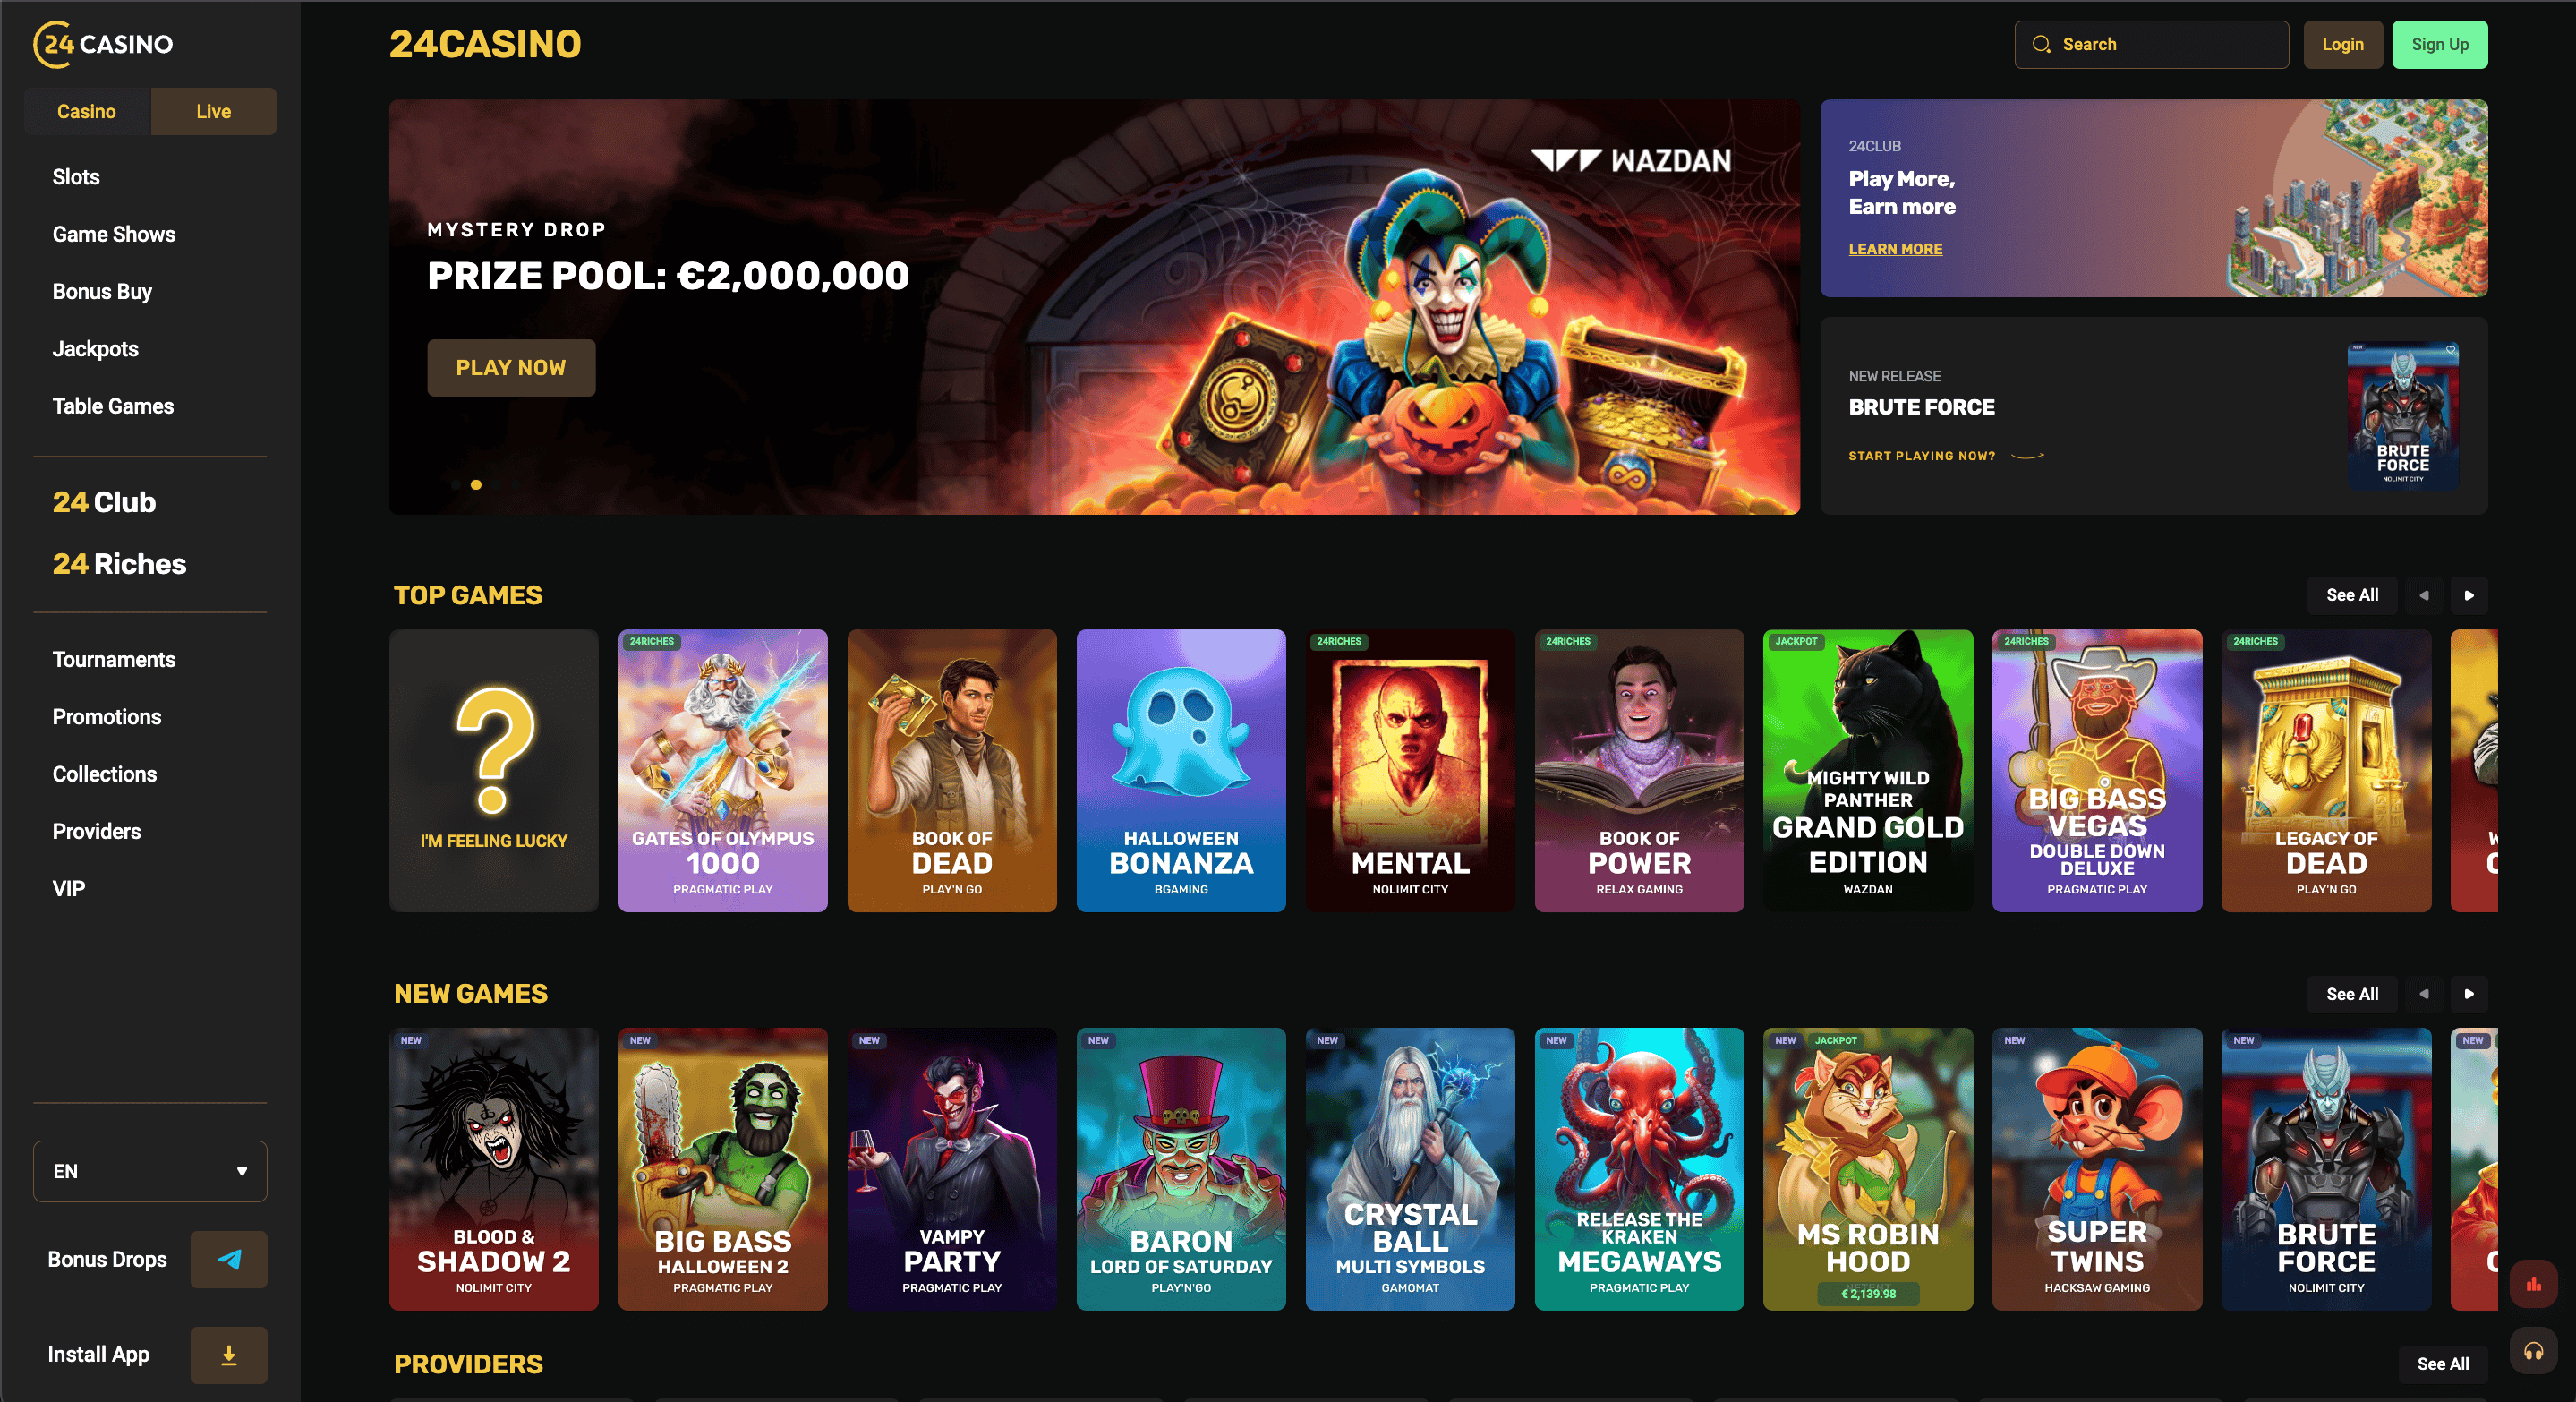
Task: Open the Slots menu item
Action: (76, 177)
